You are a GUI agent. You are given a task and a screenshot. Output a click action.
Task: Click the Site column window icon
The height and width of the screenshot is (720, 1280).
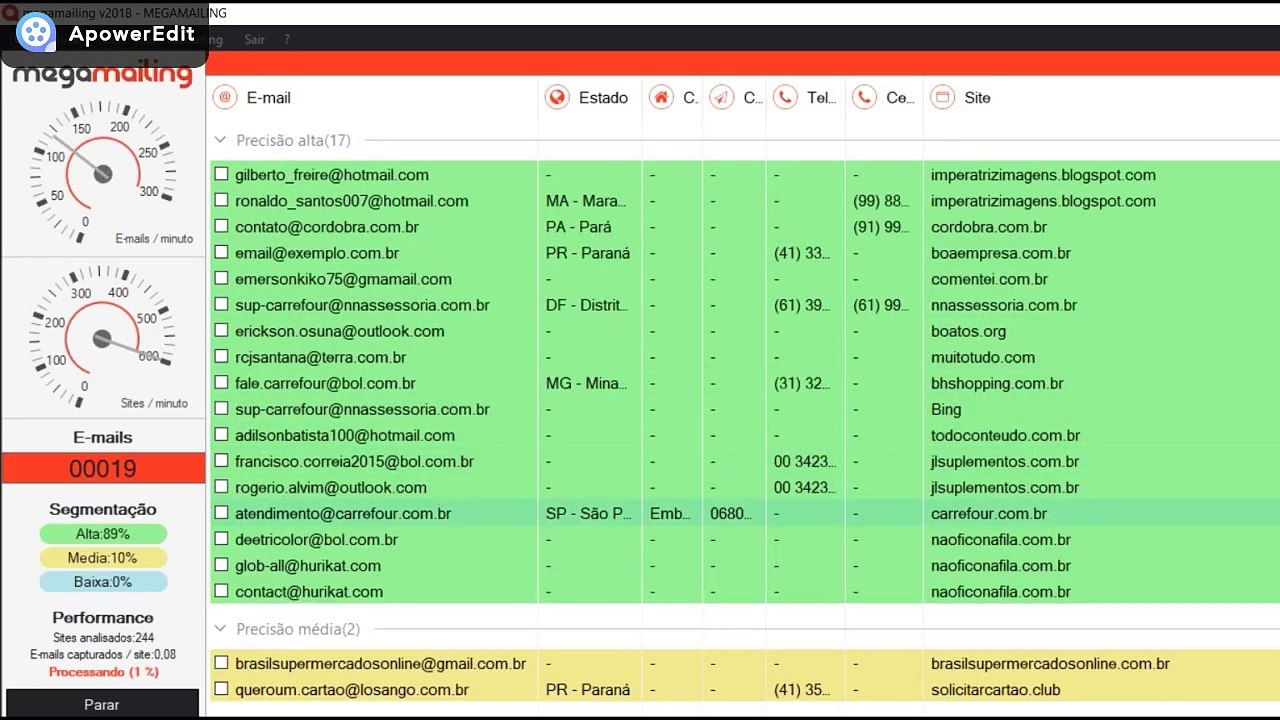941,97
